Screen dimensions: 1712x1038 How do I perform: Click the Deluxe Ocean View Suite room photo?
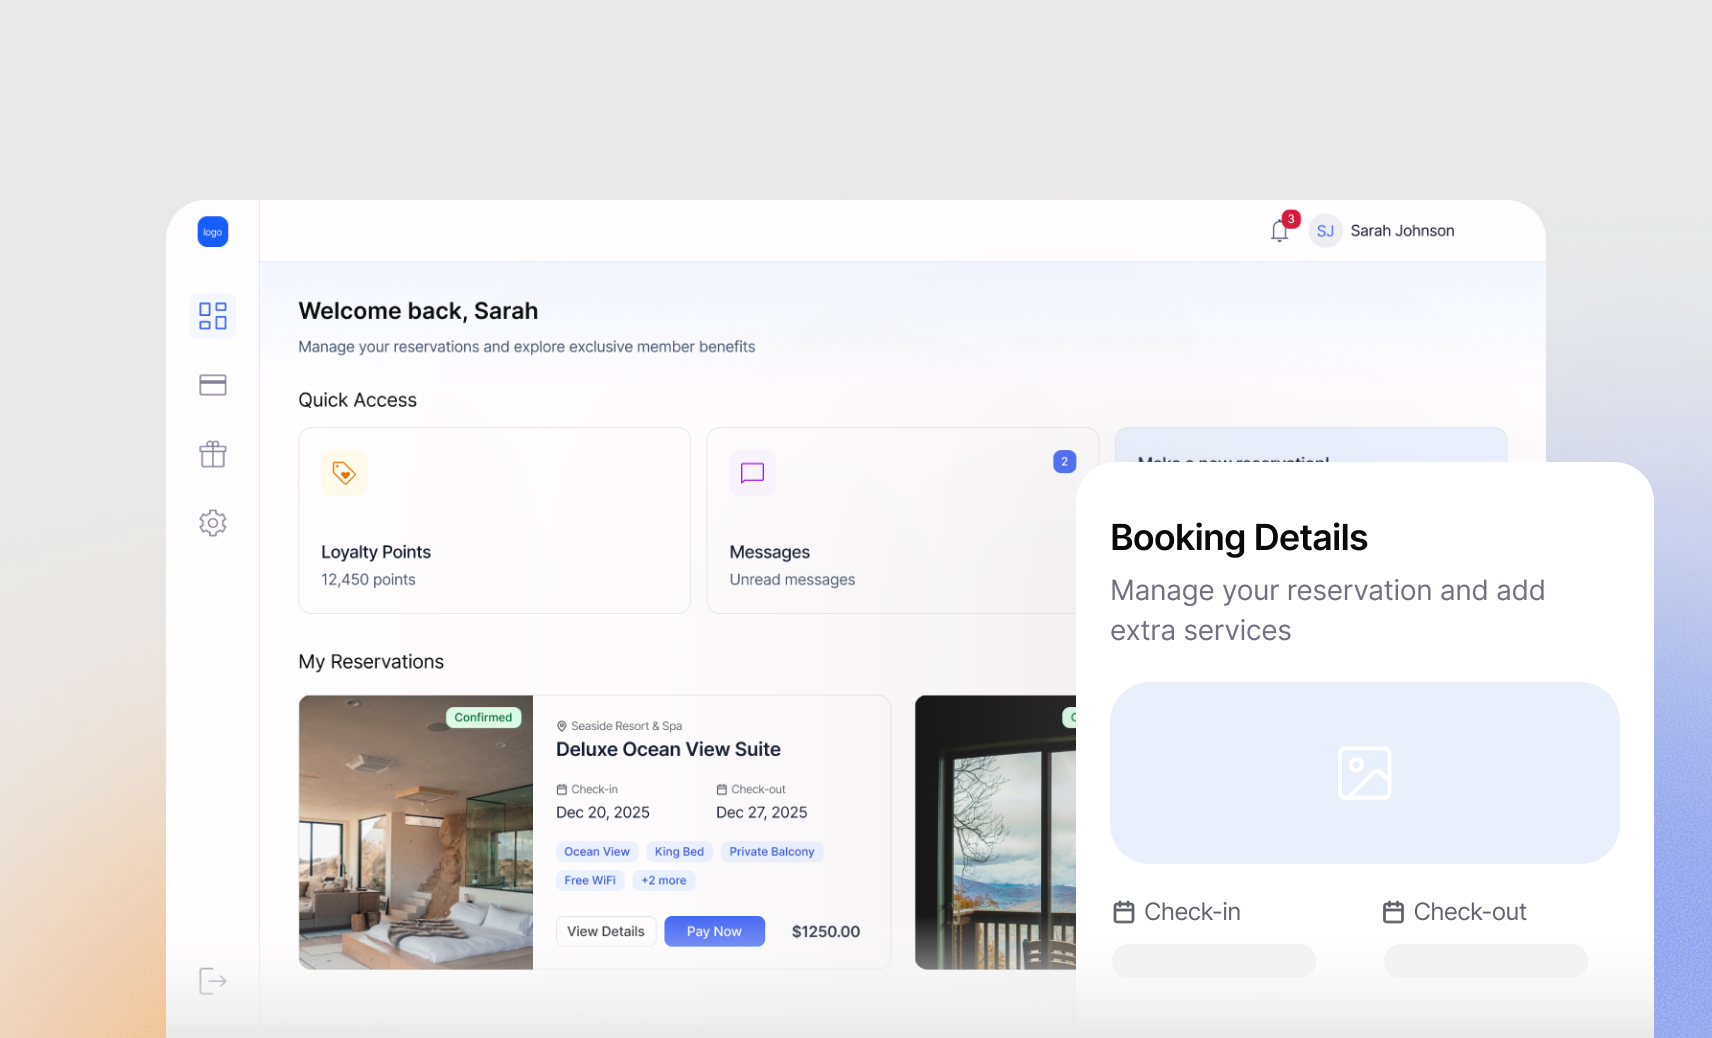pos(416,832)
